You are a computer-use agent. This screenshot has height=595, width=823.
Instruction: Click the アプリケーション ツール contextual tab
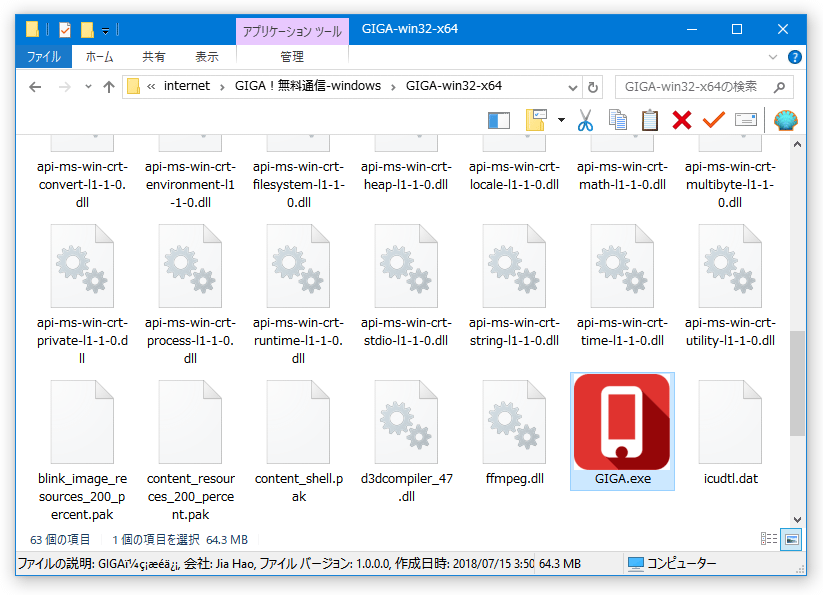(292, 31)
